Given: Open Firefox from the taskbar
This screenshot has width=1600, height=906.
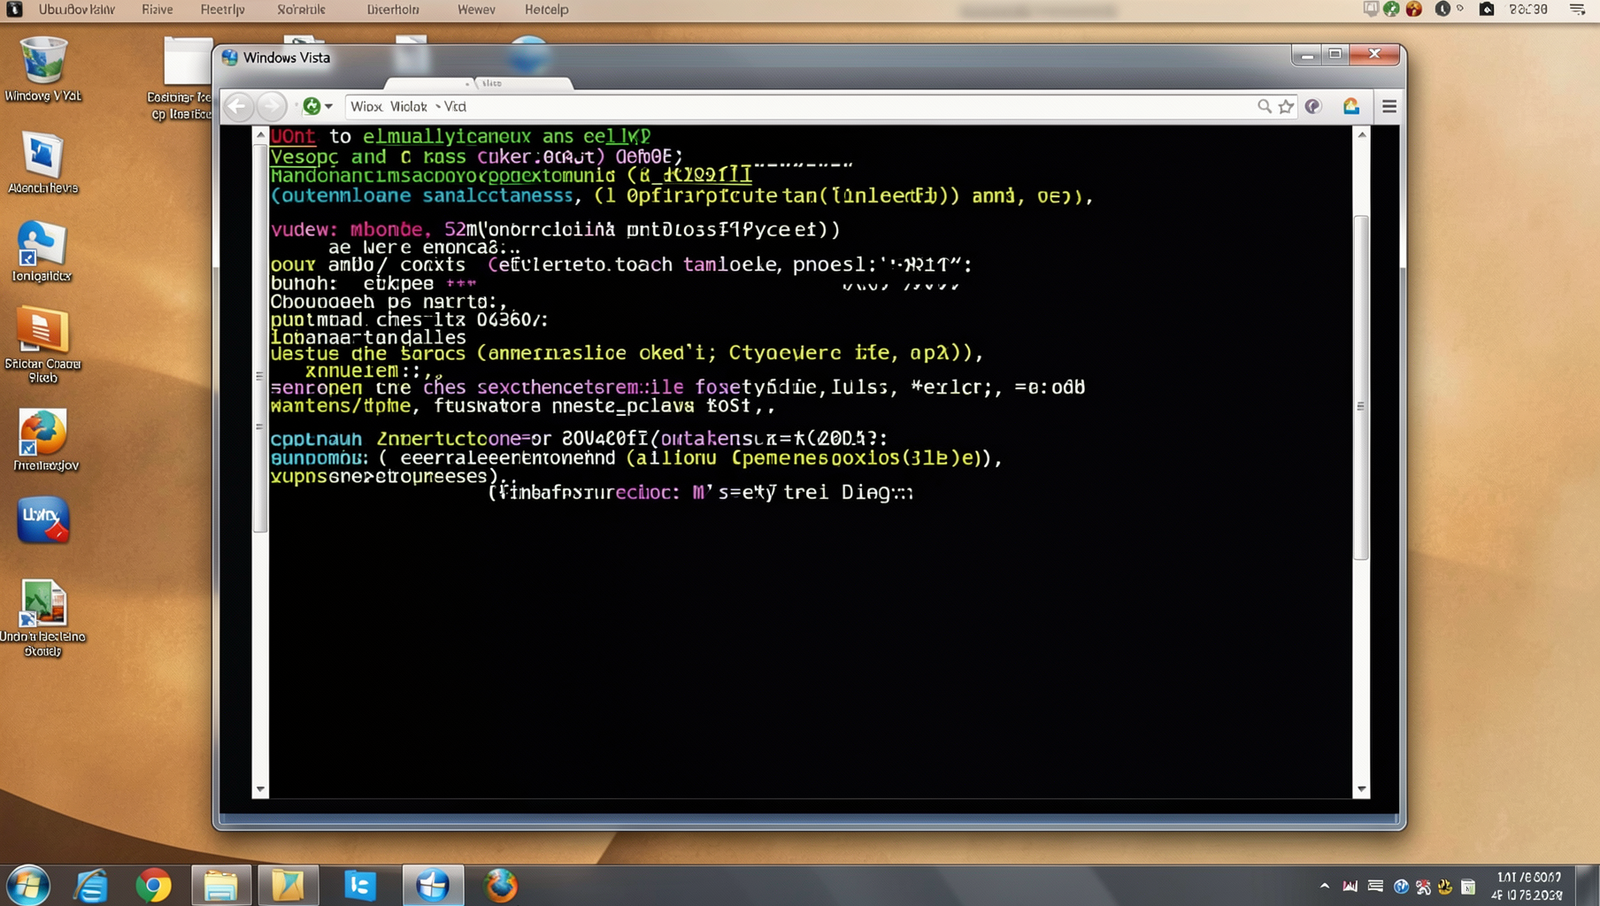Looking at the screenshot, I should click(x=501, y=885).
